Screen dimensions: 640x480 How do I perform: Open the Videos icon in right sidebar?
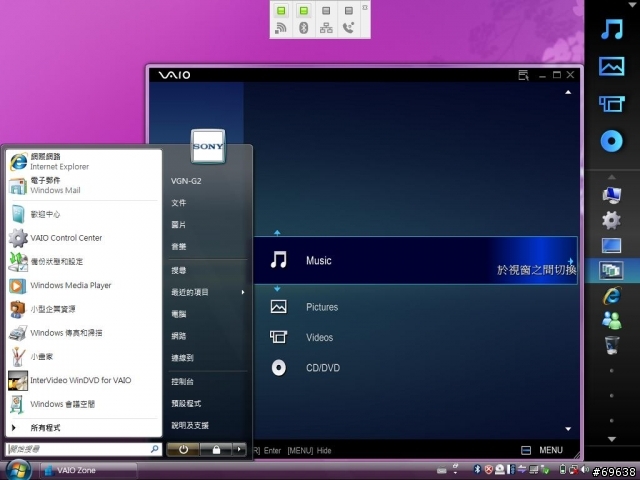611,104
